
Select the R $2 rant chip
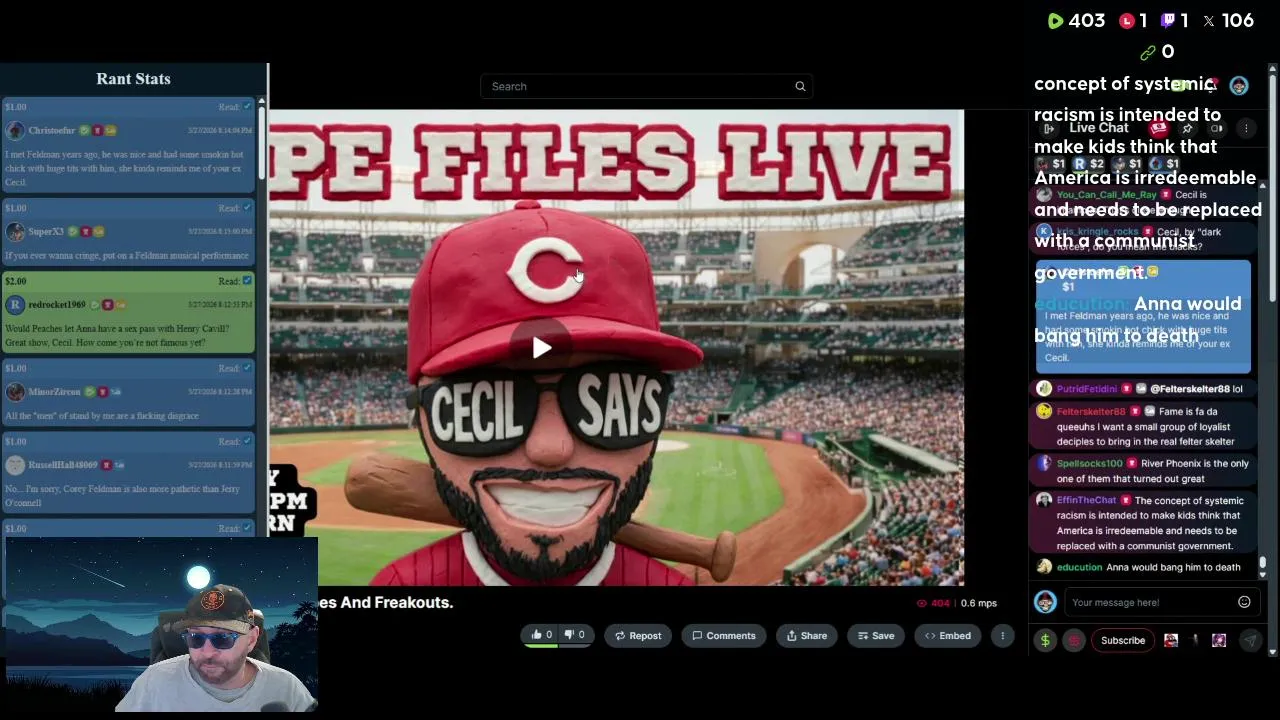[x=1088, y=164]
